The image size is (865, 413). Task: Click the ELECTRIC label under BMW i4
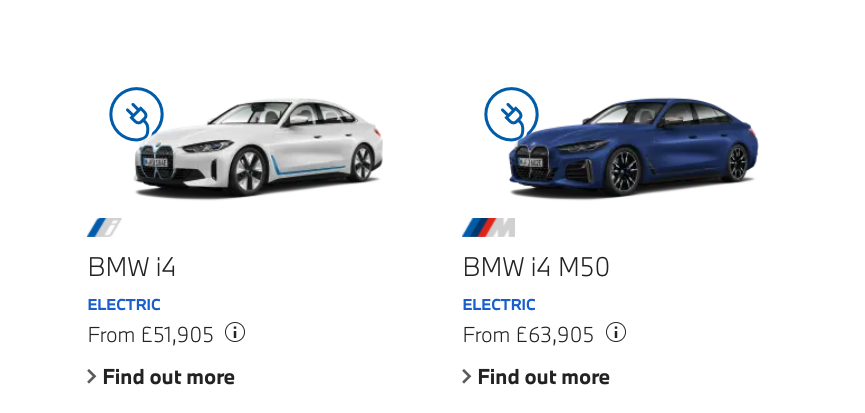pyautogui.click(x=124, y=305)
